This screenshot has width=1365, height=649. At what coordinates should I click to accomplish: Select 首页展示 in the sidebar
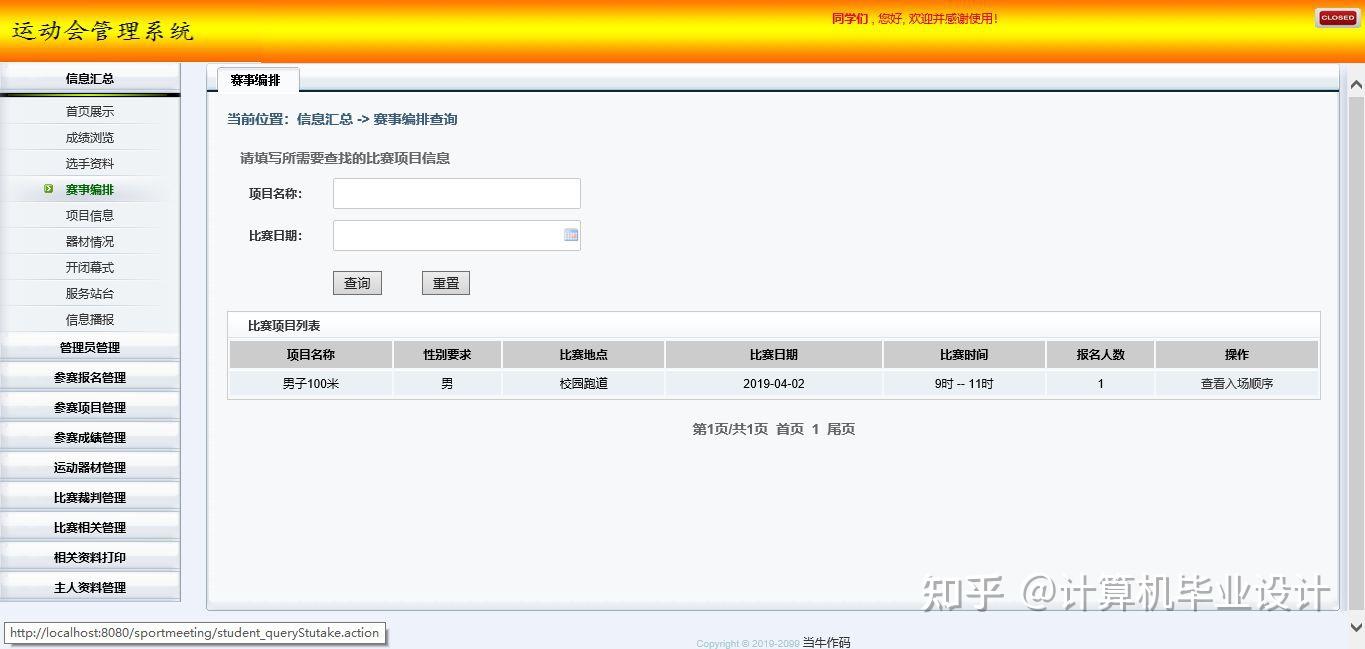coord(90,111)
